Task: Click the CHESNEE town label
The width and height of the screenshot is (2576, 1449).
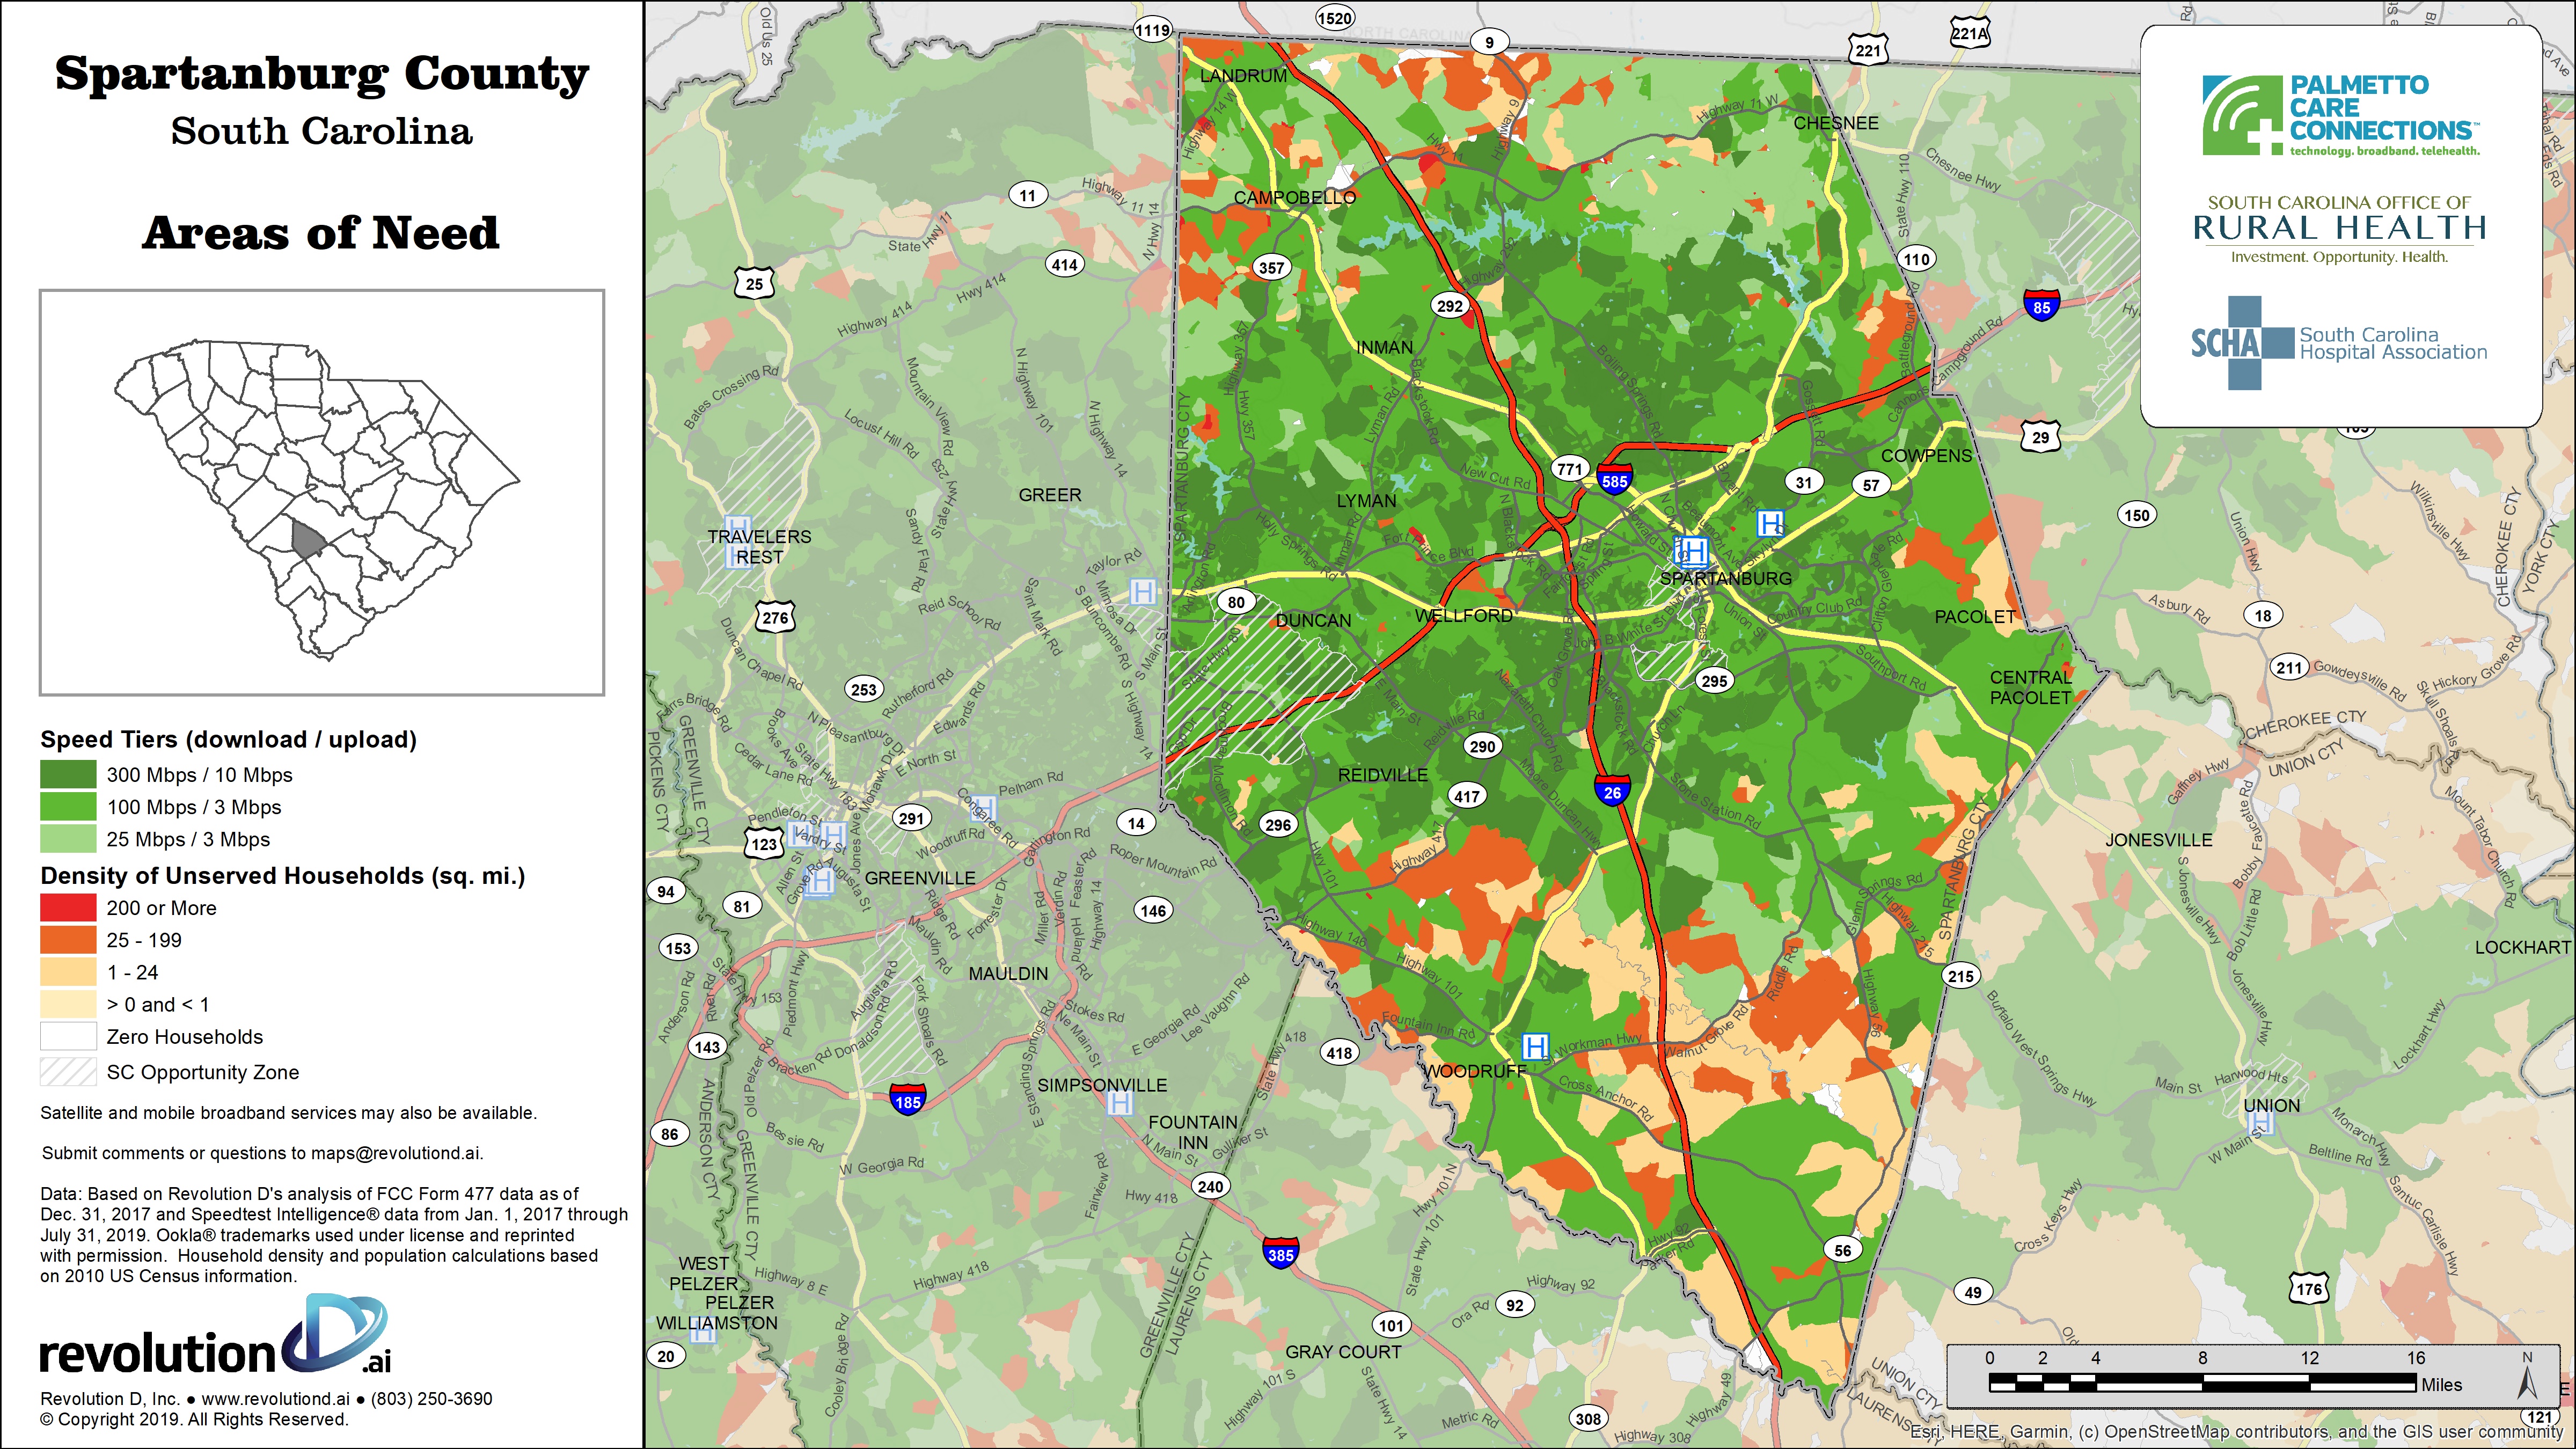Action: (x=1835, y=123)
